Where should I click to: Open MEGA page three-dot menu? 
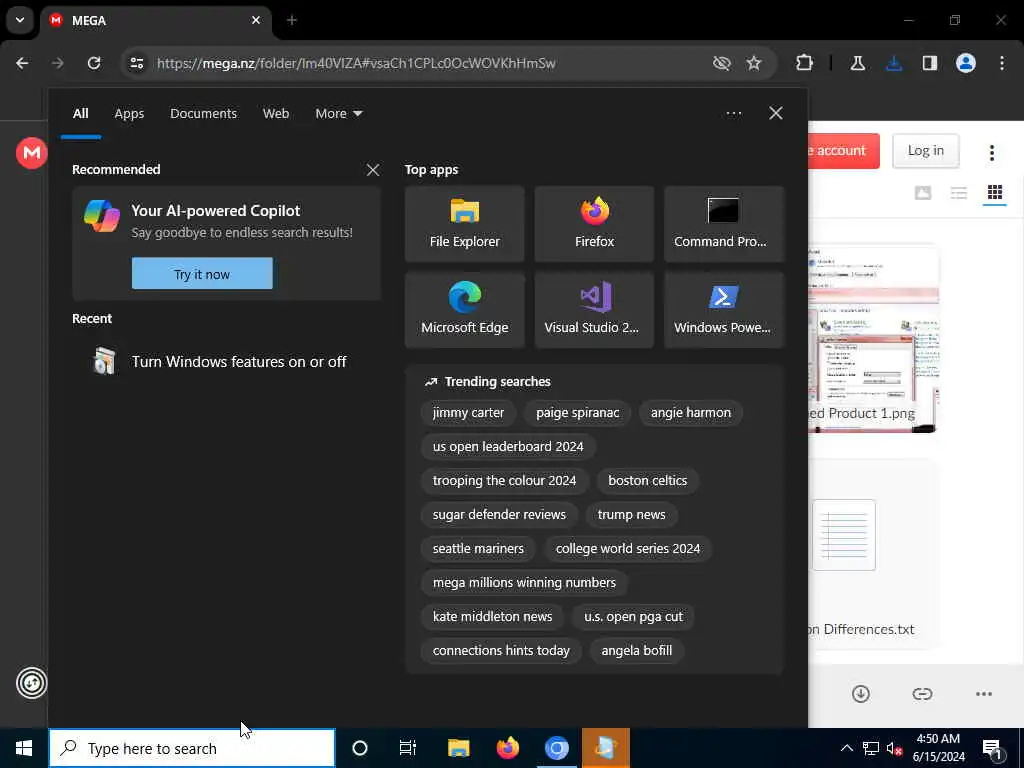pyautogui.click(x=991, y=153)
